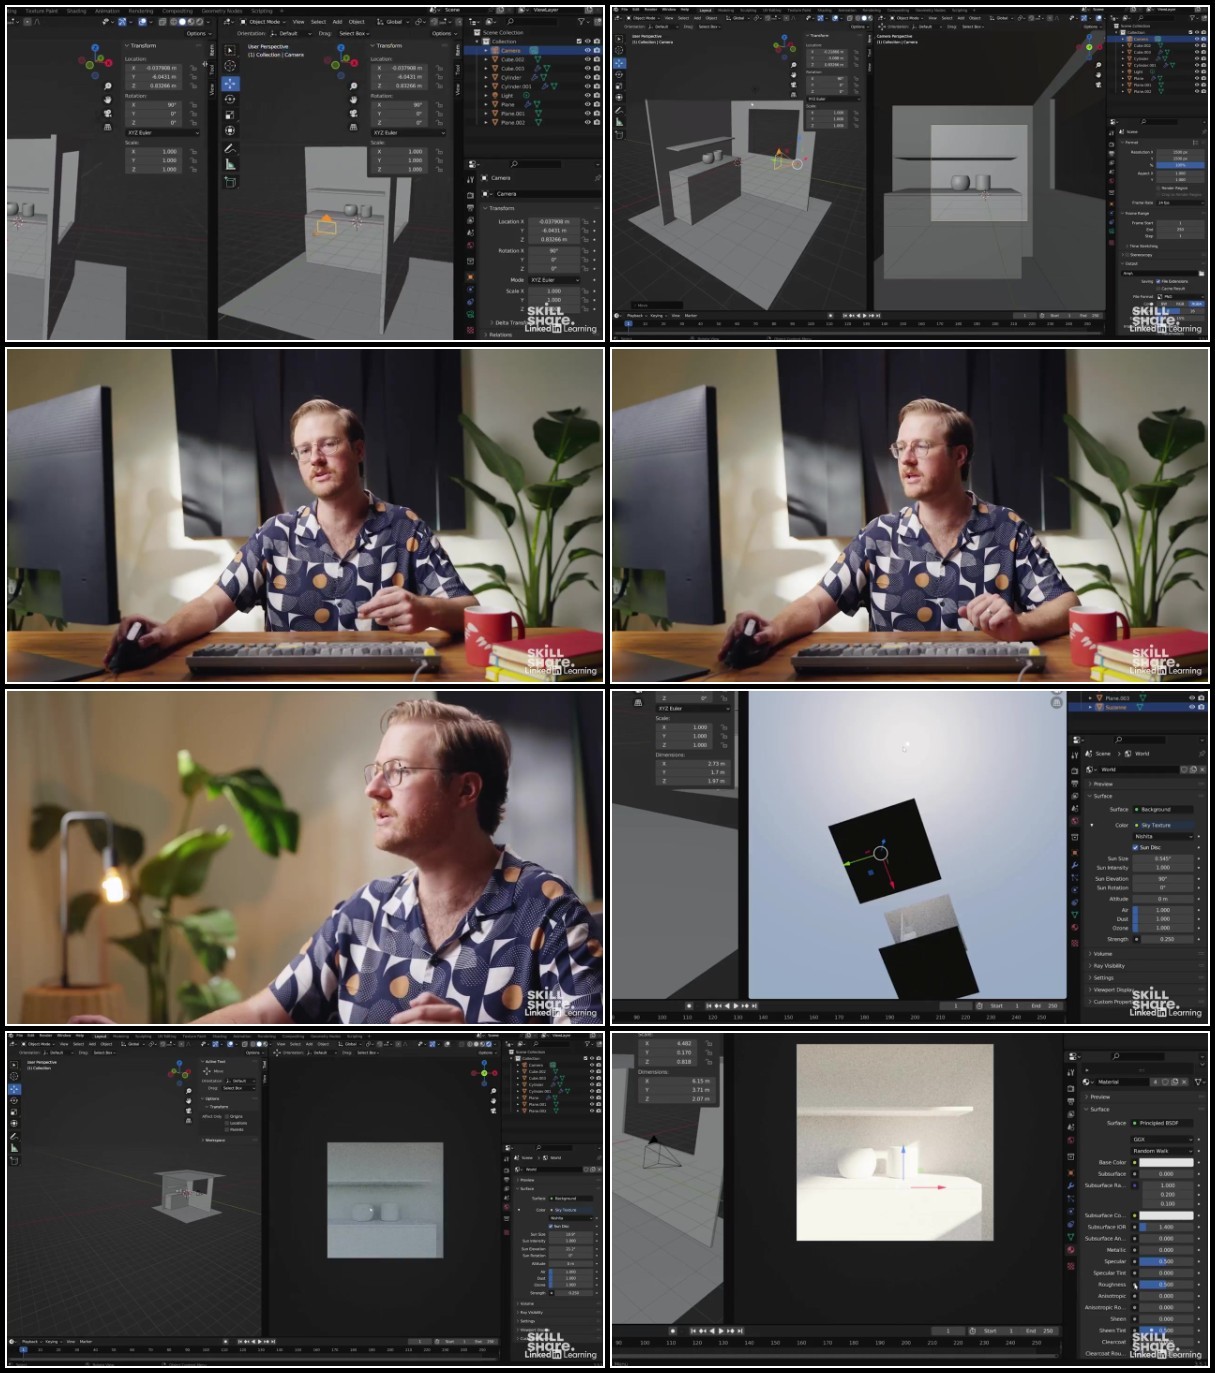Open the Tool properties tab icon above Render tab
The image size is (1215, 1373).
470,179
